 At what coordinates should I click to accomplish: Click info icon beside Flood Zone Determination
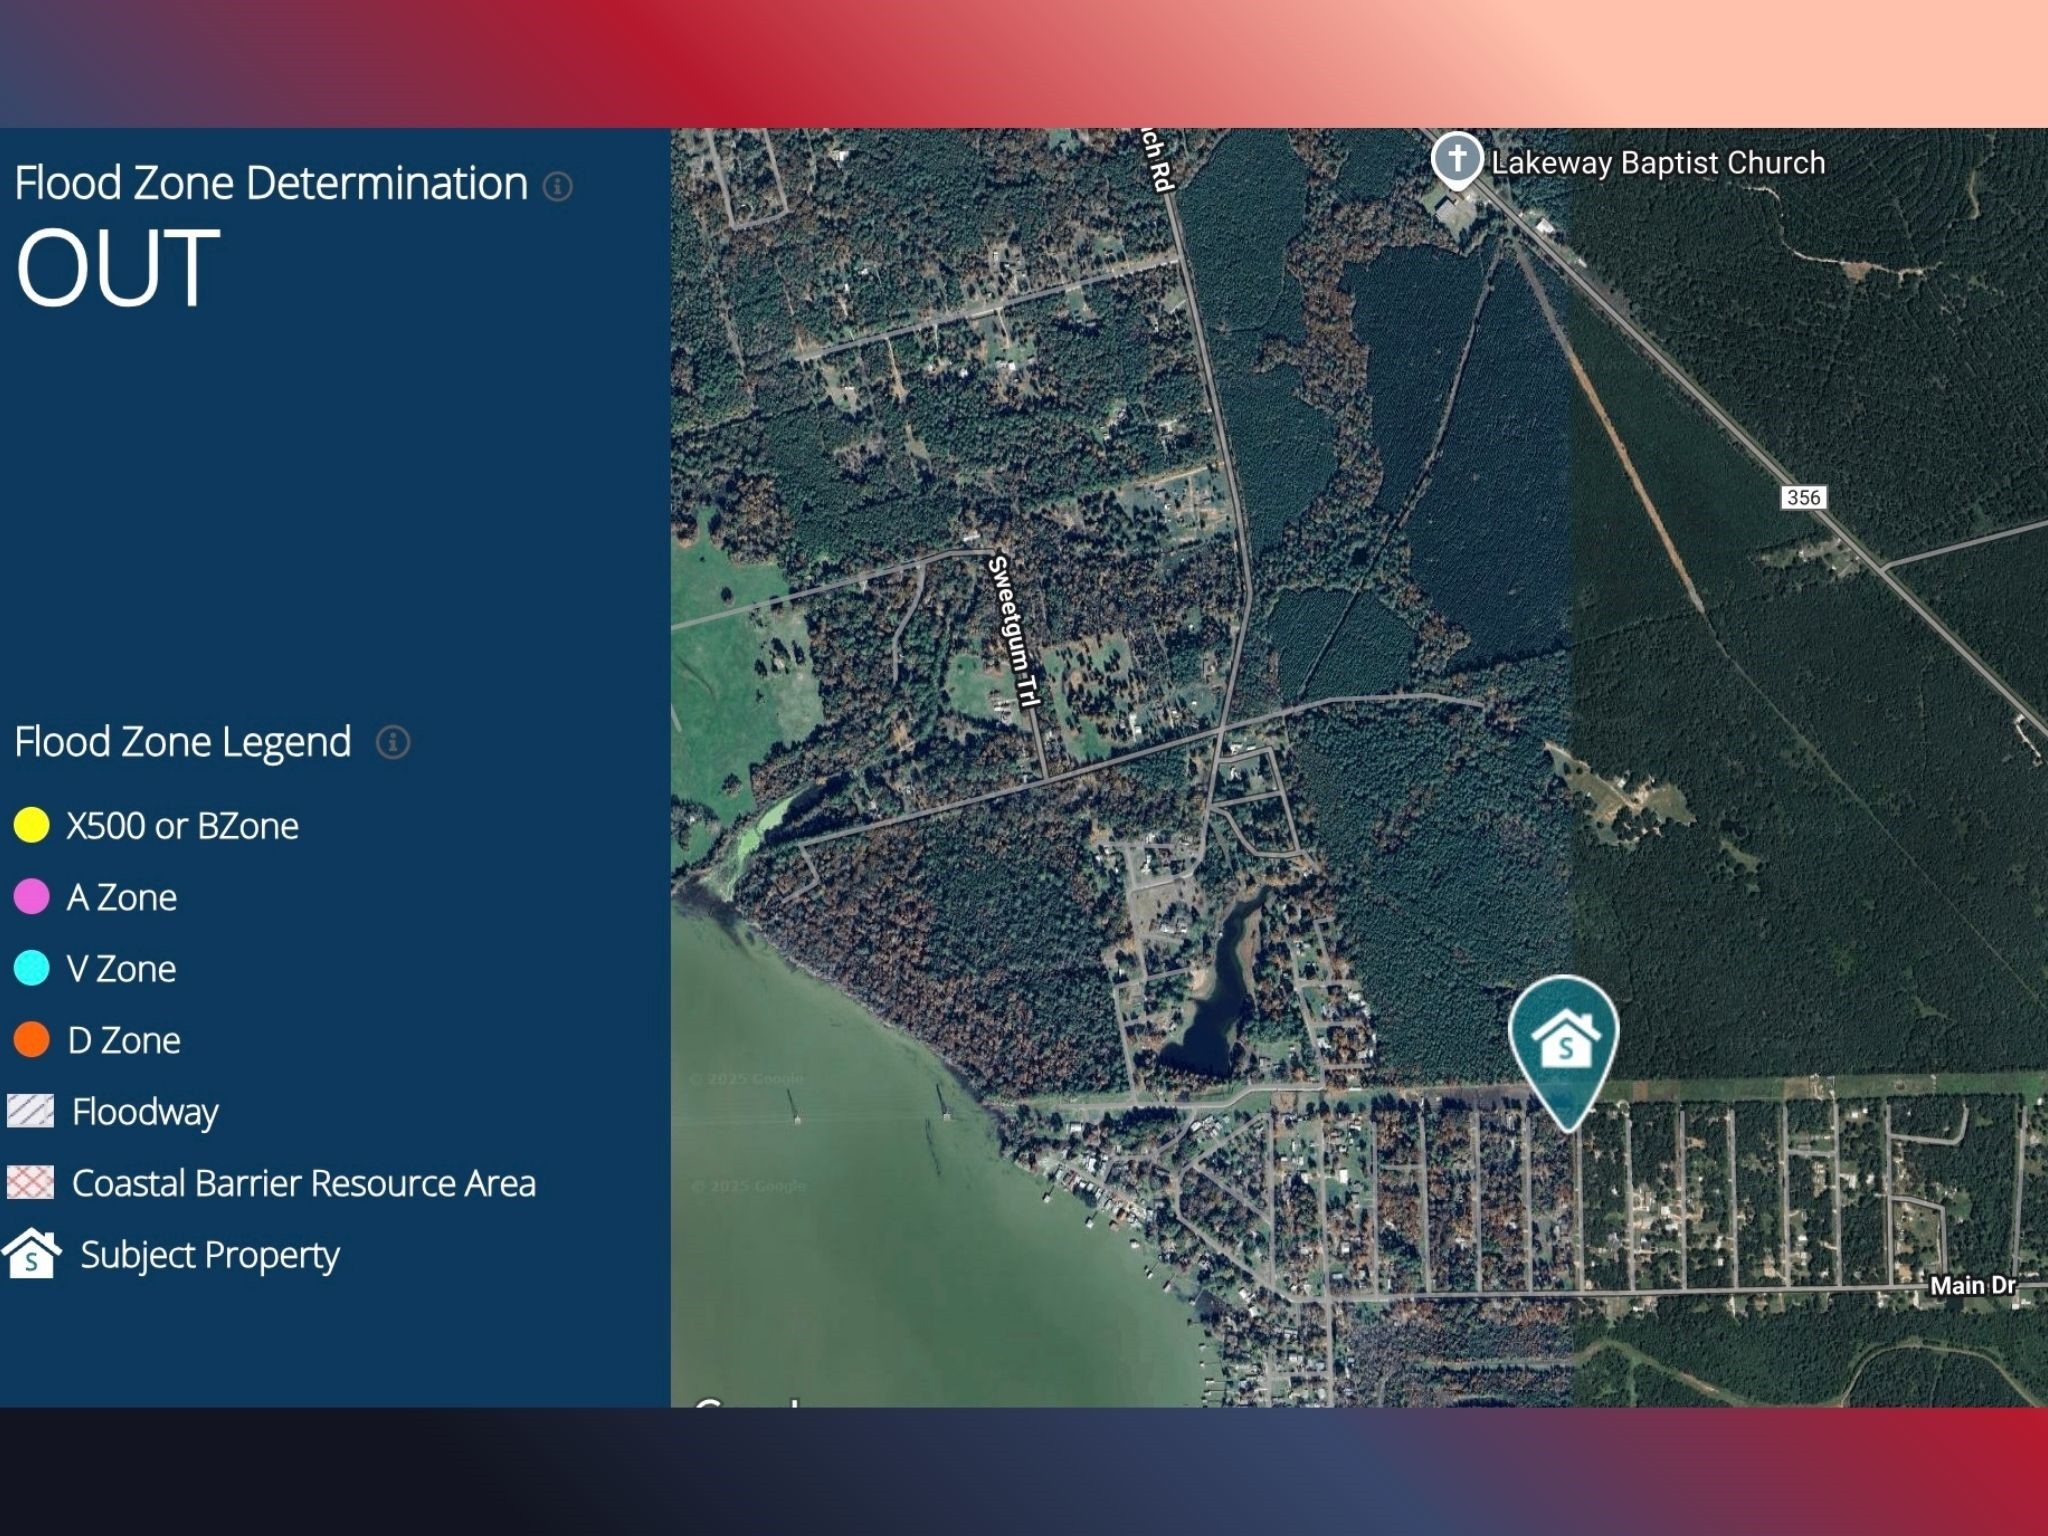click(557, 186)
